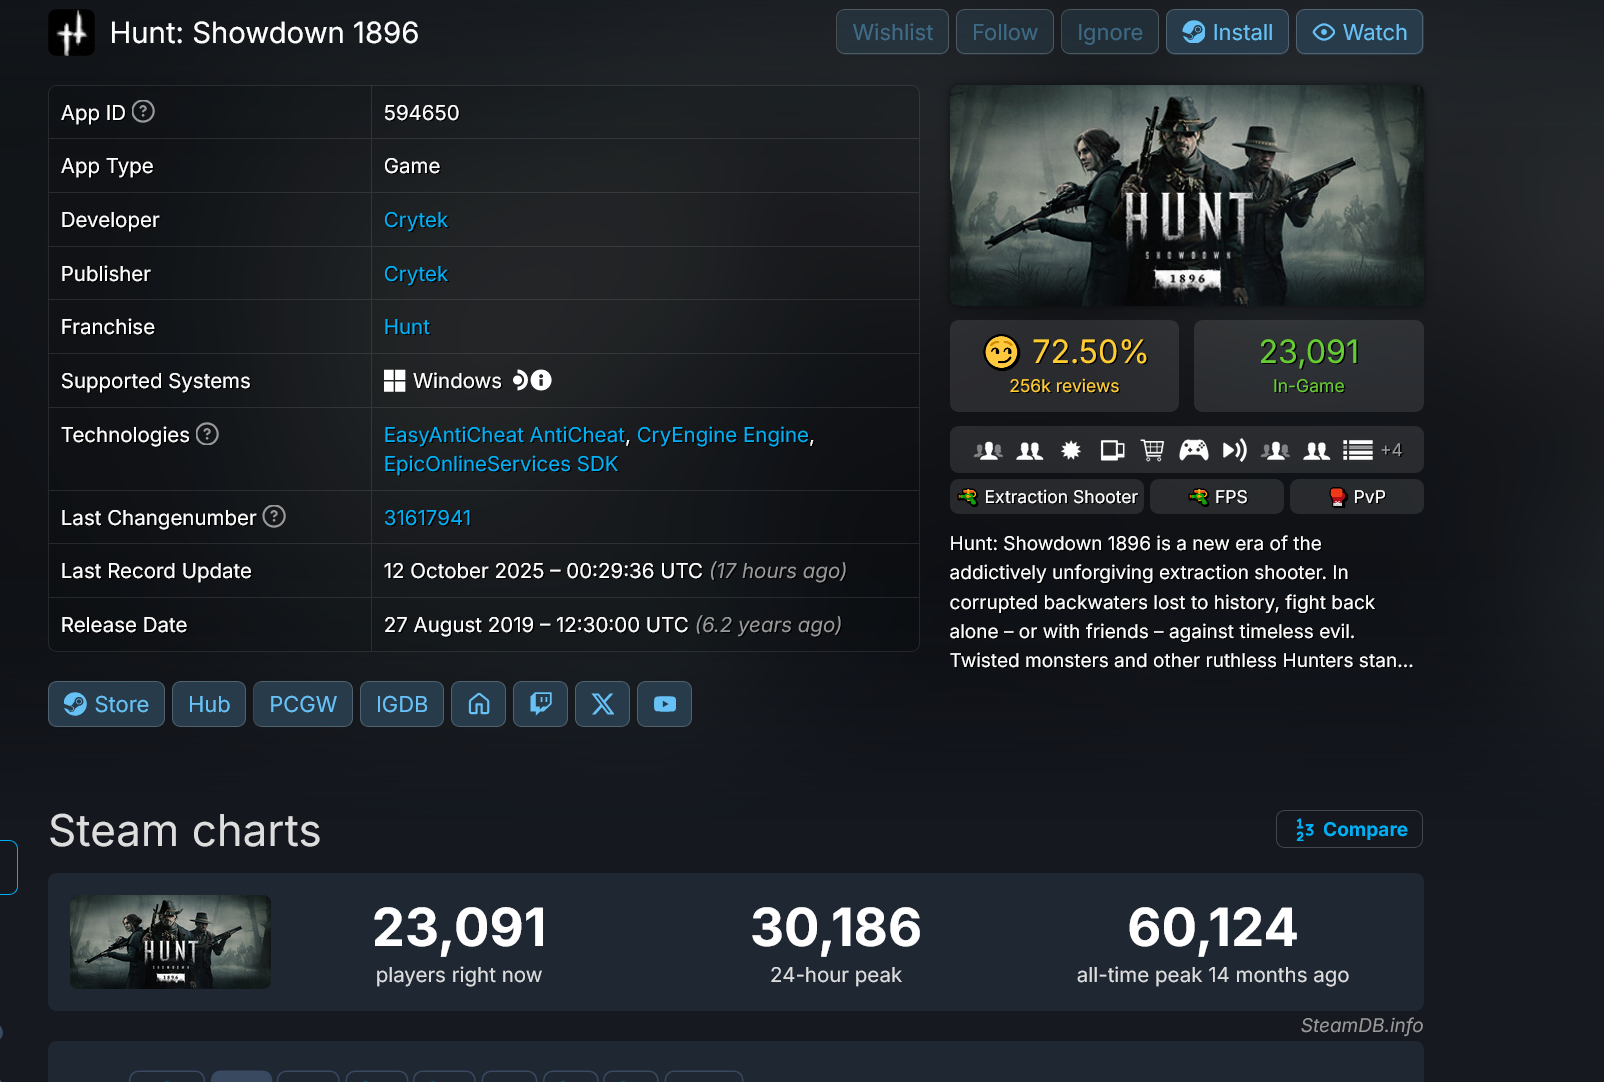
Task: Open the Technologies help question mark
Action: (207, 434)
